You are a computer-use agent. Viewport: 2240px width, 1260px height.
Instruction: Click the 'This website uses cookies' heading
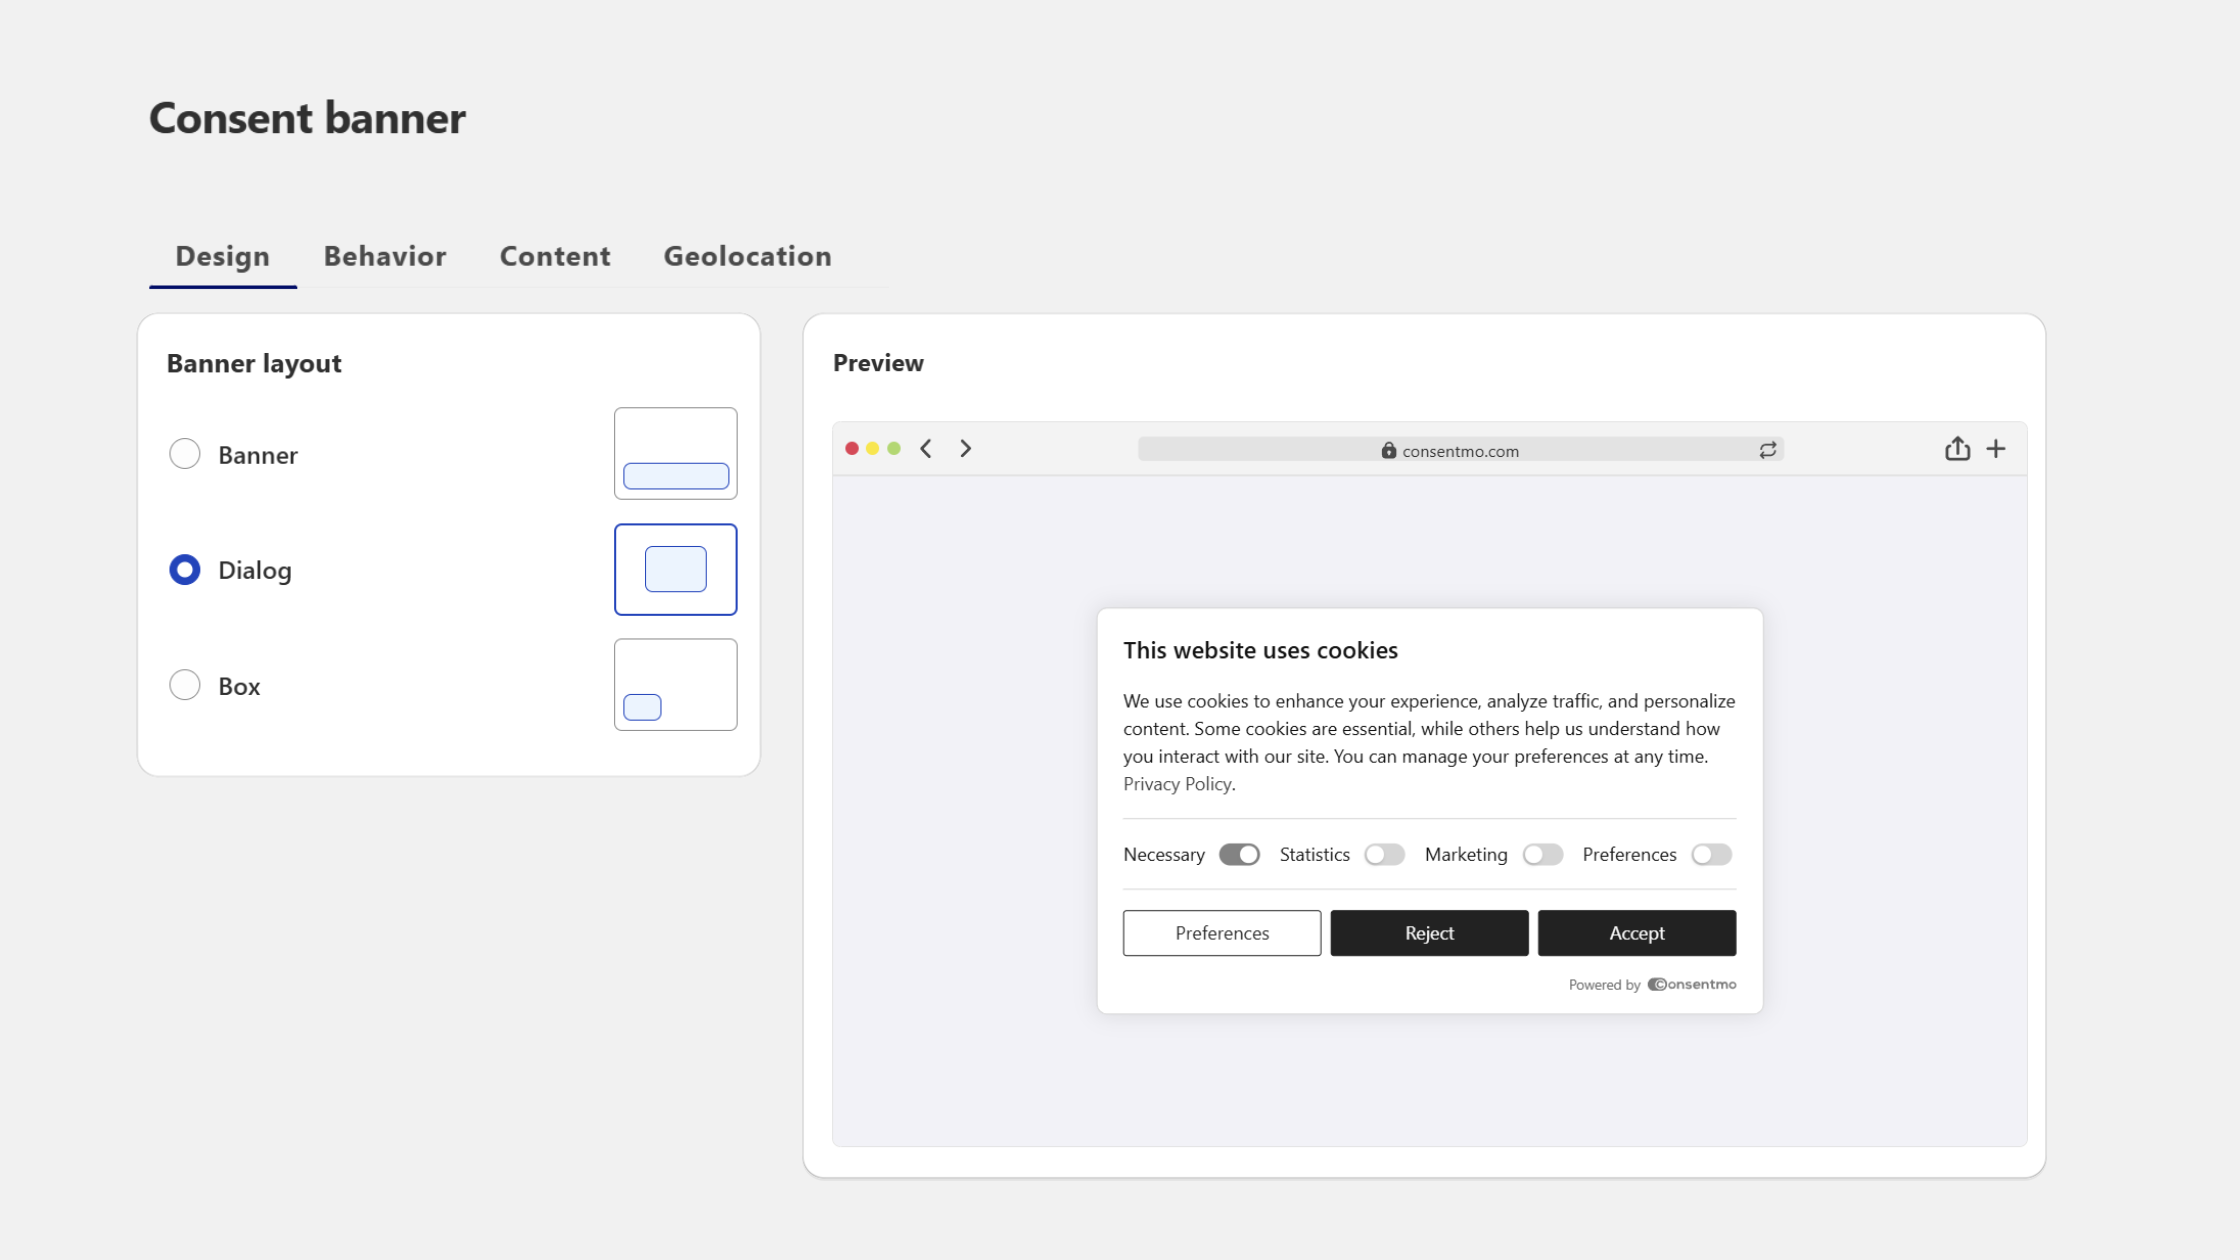[1260, 650]
